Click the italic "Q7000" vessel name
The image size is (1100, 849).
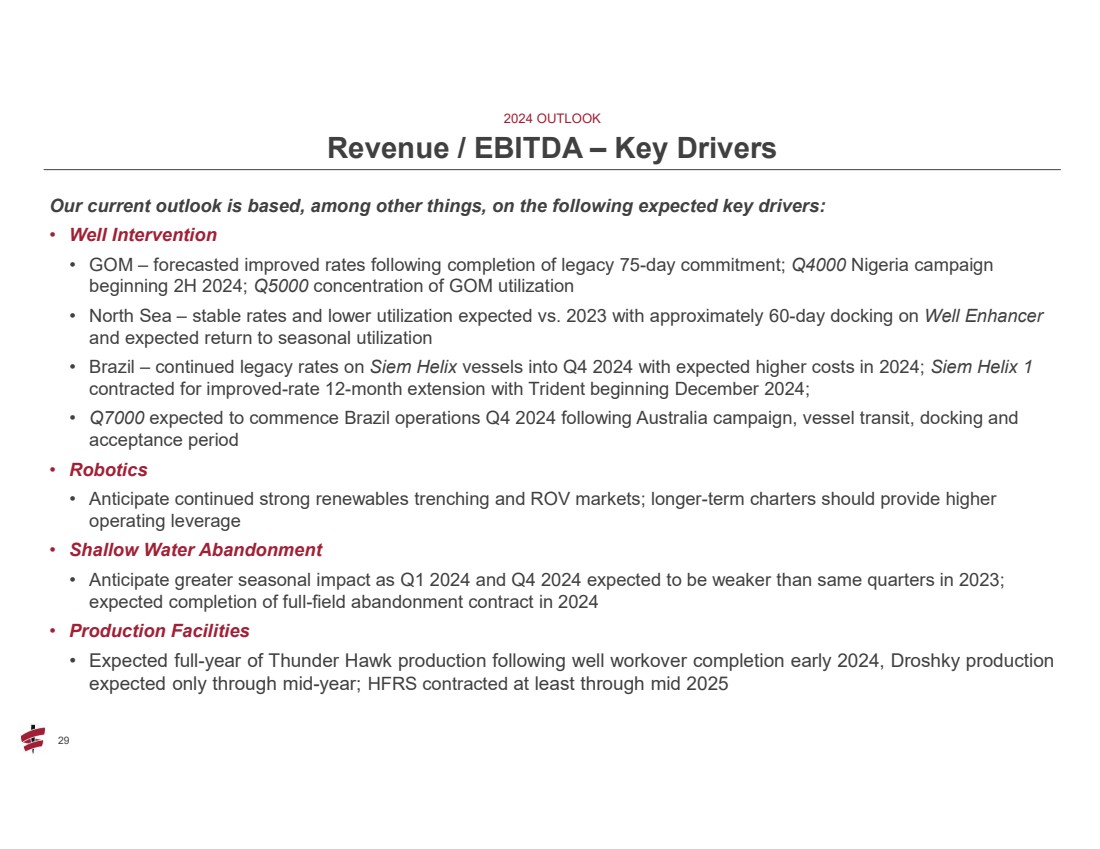[116, 418]
